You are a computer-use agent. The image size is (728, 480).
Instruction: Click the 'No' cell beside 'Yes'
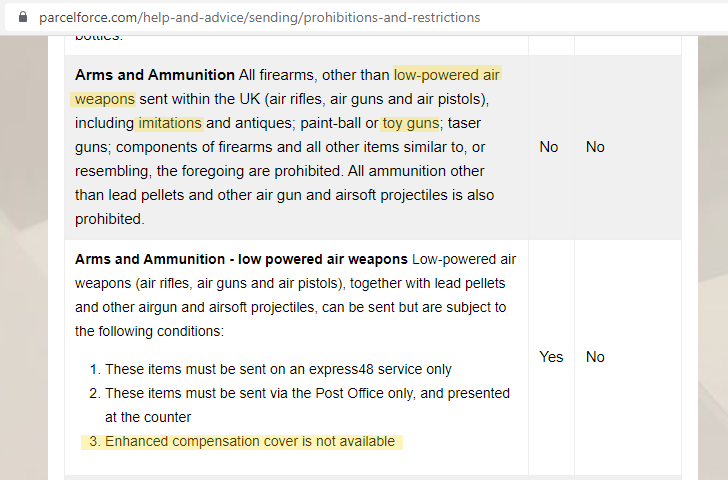pyautogui.click(x=595, y=357)
